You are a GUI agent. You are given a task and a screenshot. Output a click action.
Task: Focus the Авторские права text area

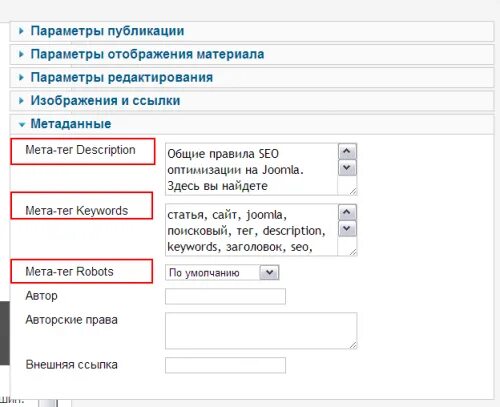pos(261,331)
